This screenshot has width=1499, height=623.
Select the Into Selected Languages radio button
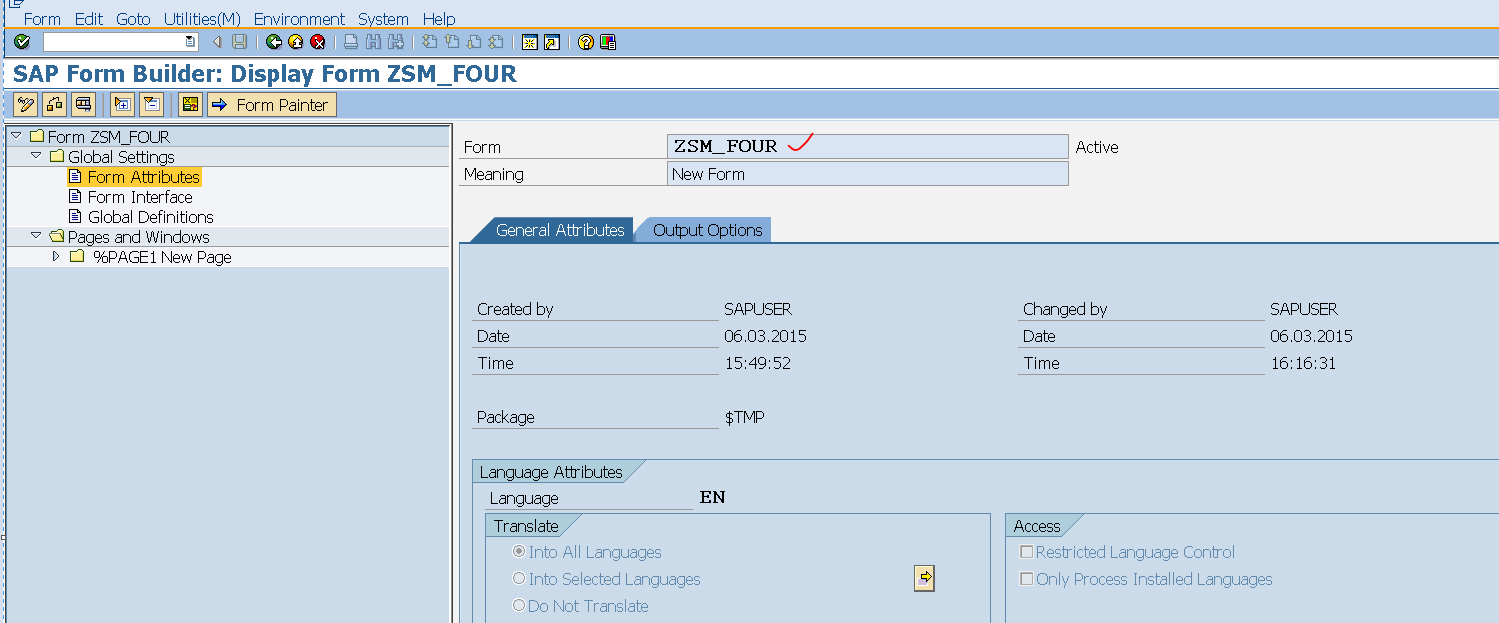(519, 579)
